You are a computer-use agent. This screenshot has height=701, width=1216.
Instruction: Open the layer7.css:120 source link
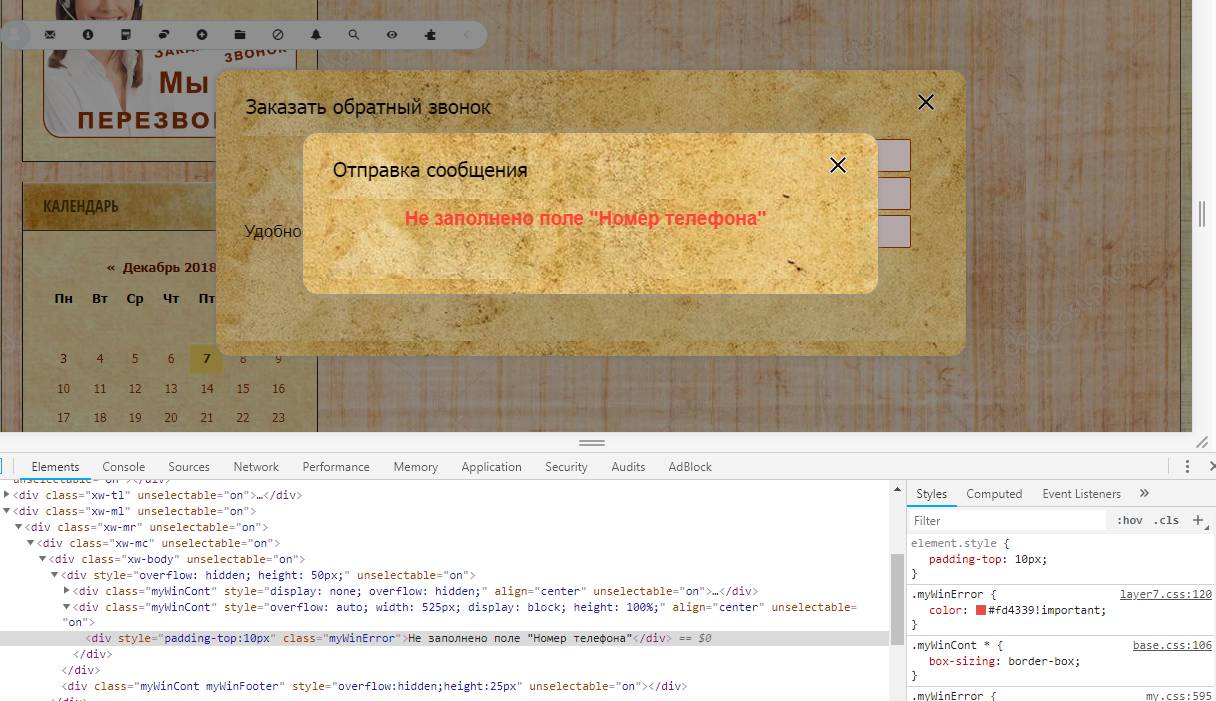pos(1165,594)
